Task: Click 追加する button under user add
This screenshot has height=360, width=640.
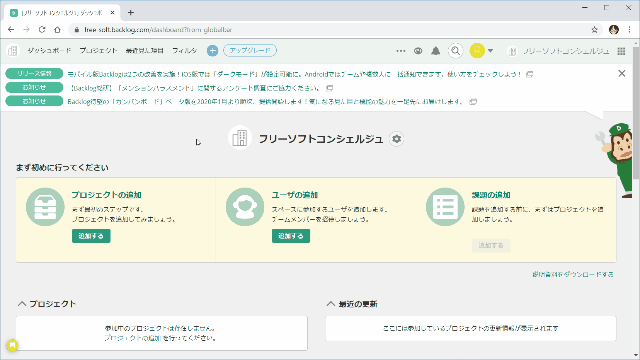Action: 291,236
